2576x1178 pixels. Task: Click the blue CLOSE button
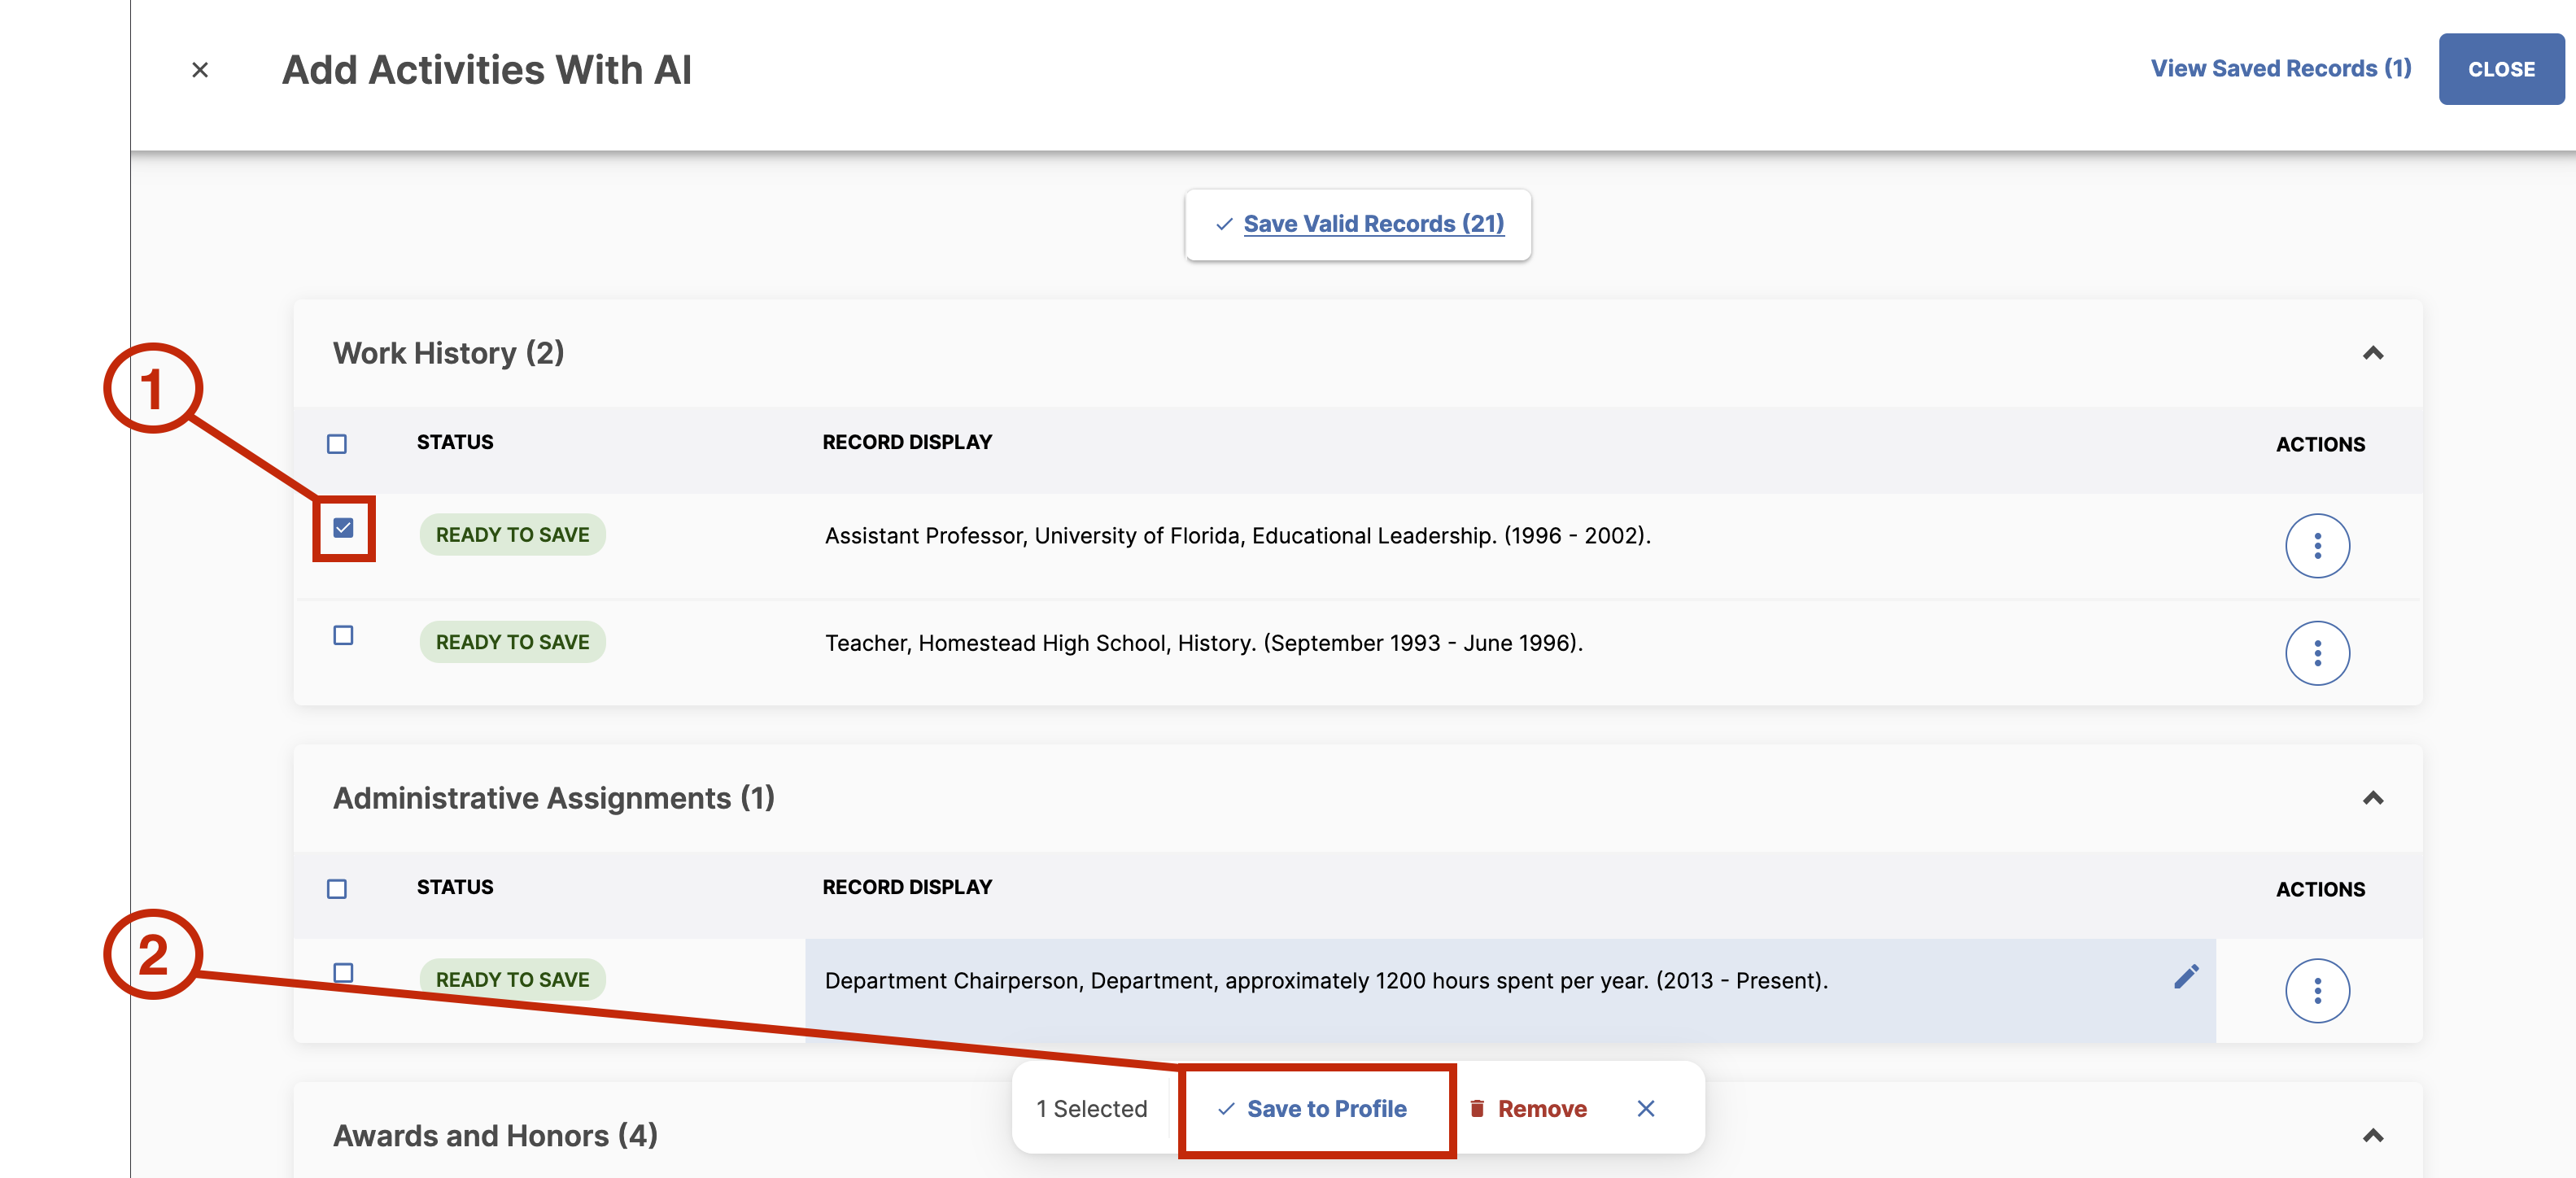(x=2501, y=69)
